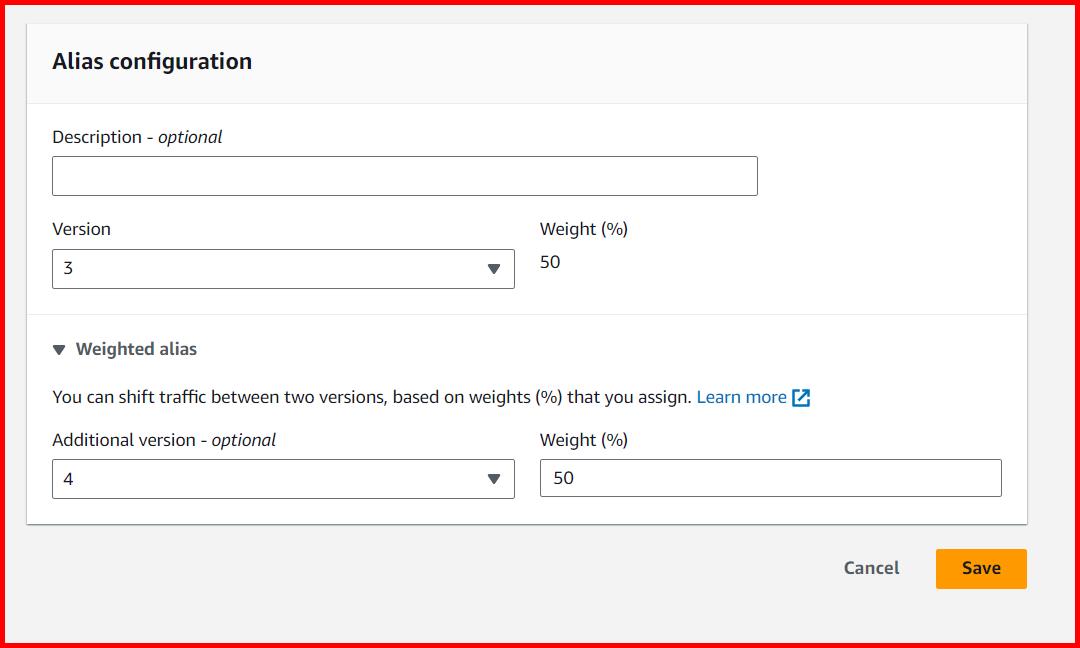Click the Weighted alias disclosure triangle
Viewport: 1080px width, 648px height.
(60, 349)
